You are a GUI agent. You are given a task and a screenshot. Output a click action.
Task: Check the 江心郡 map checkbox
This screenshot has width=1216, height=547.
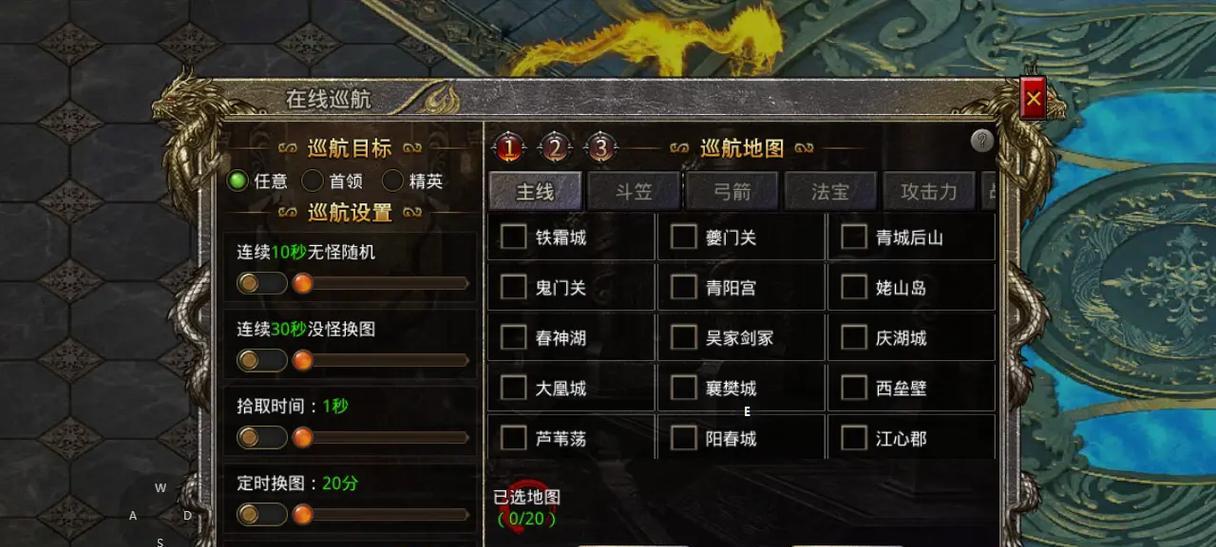coord(854,437)
